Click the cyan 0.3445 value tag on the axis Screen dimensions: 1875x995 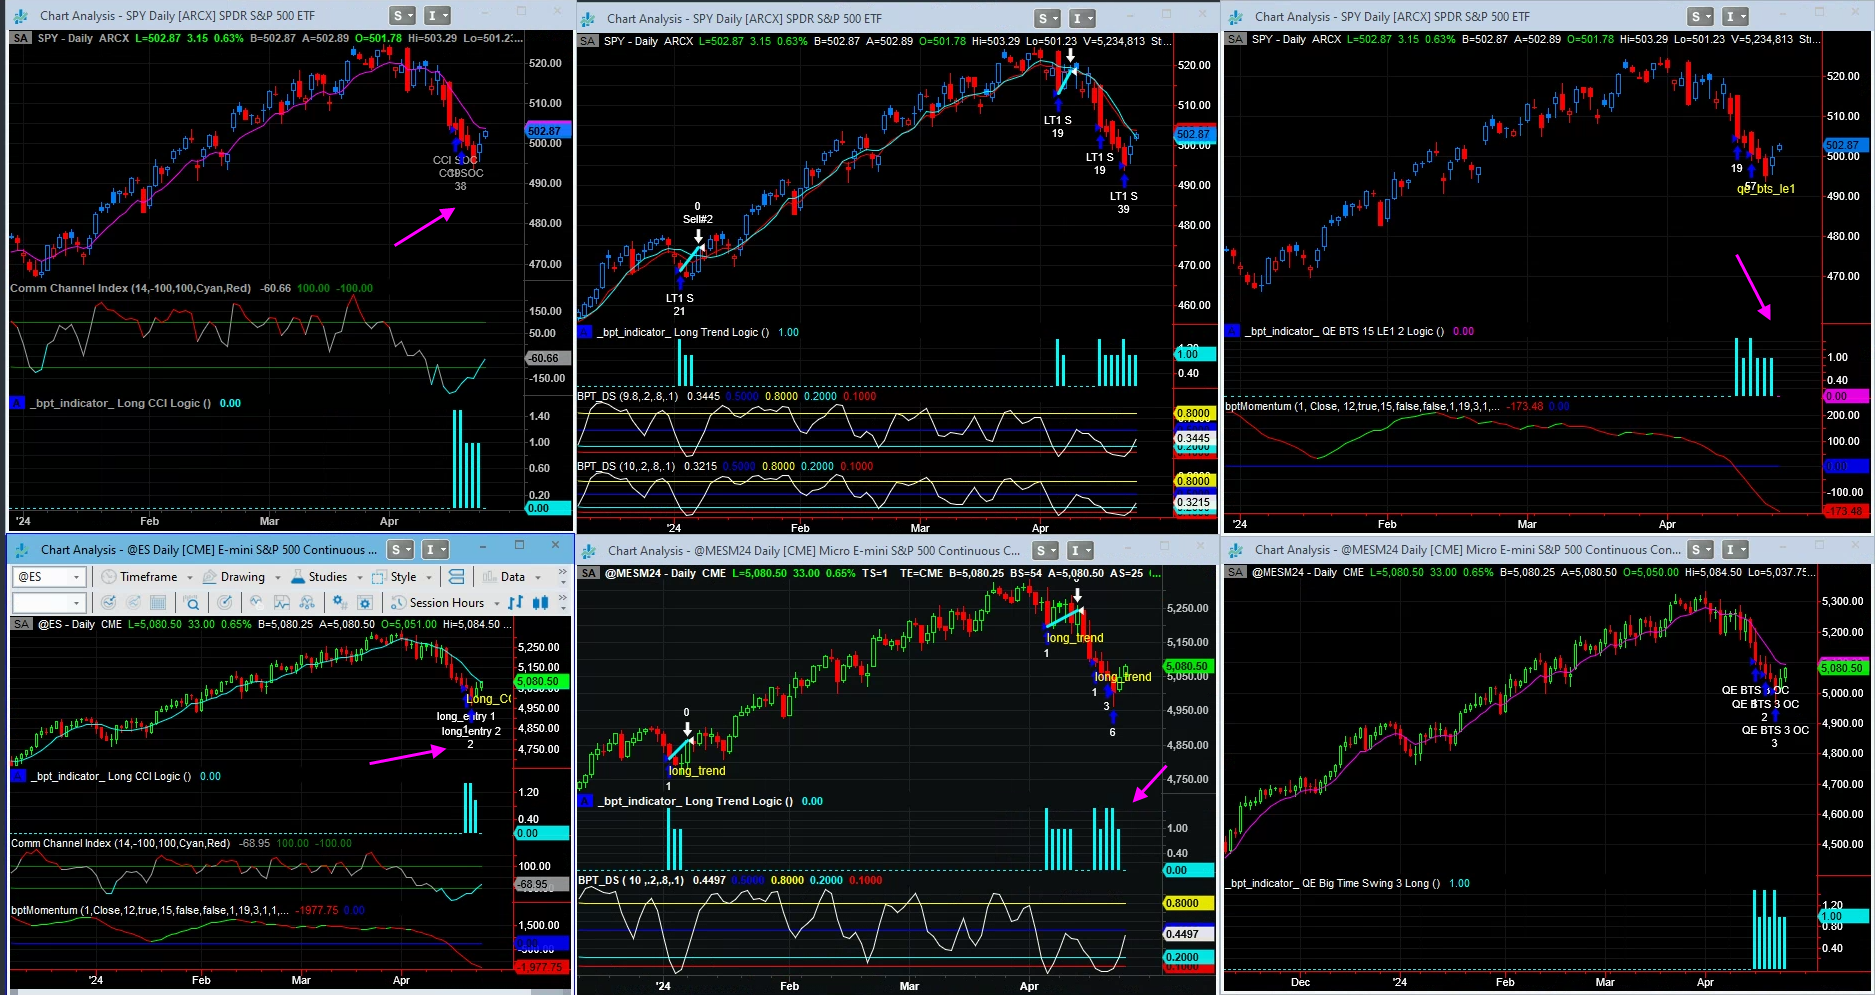[x=1193, y=438]
